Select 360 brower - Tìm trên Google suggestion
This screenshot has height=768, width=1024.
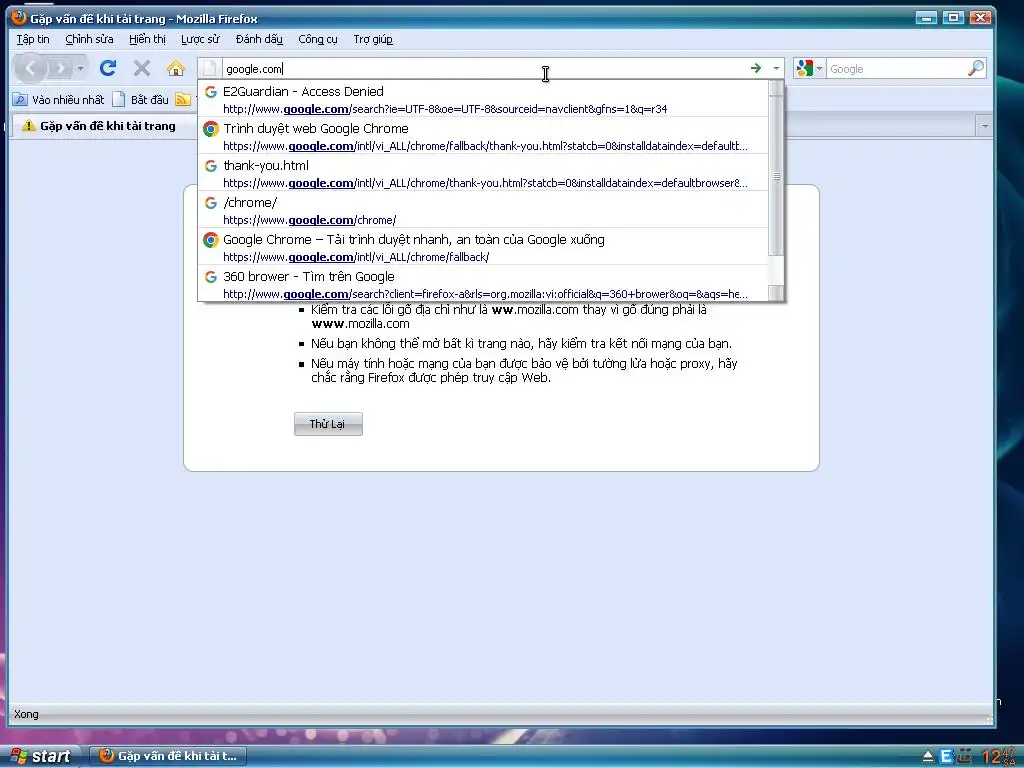(x=483, y=283)
